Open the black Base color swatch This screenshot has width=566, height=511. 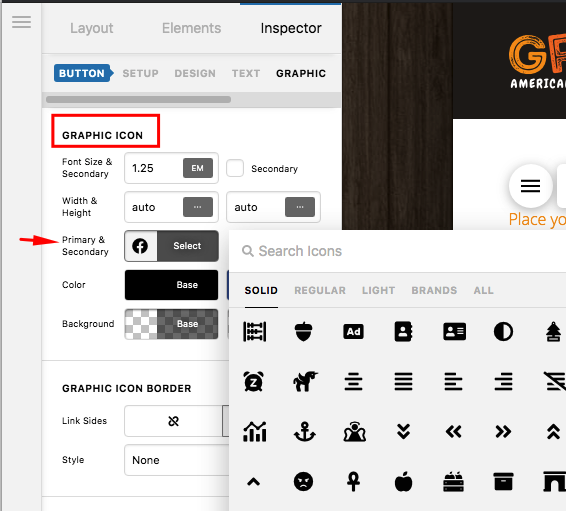pos(171,285)
